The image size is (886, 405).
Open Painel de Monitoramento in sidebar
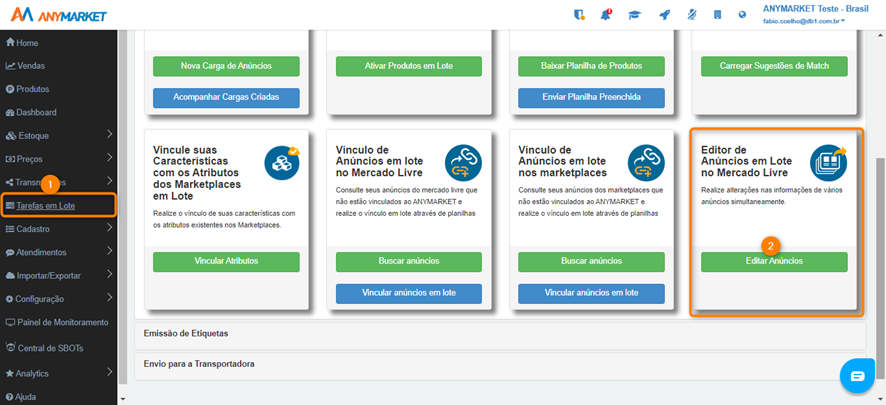coord(58,322)
